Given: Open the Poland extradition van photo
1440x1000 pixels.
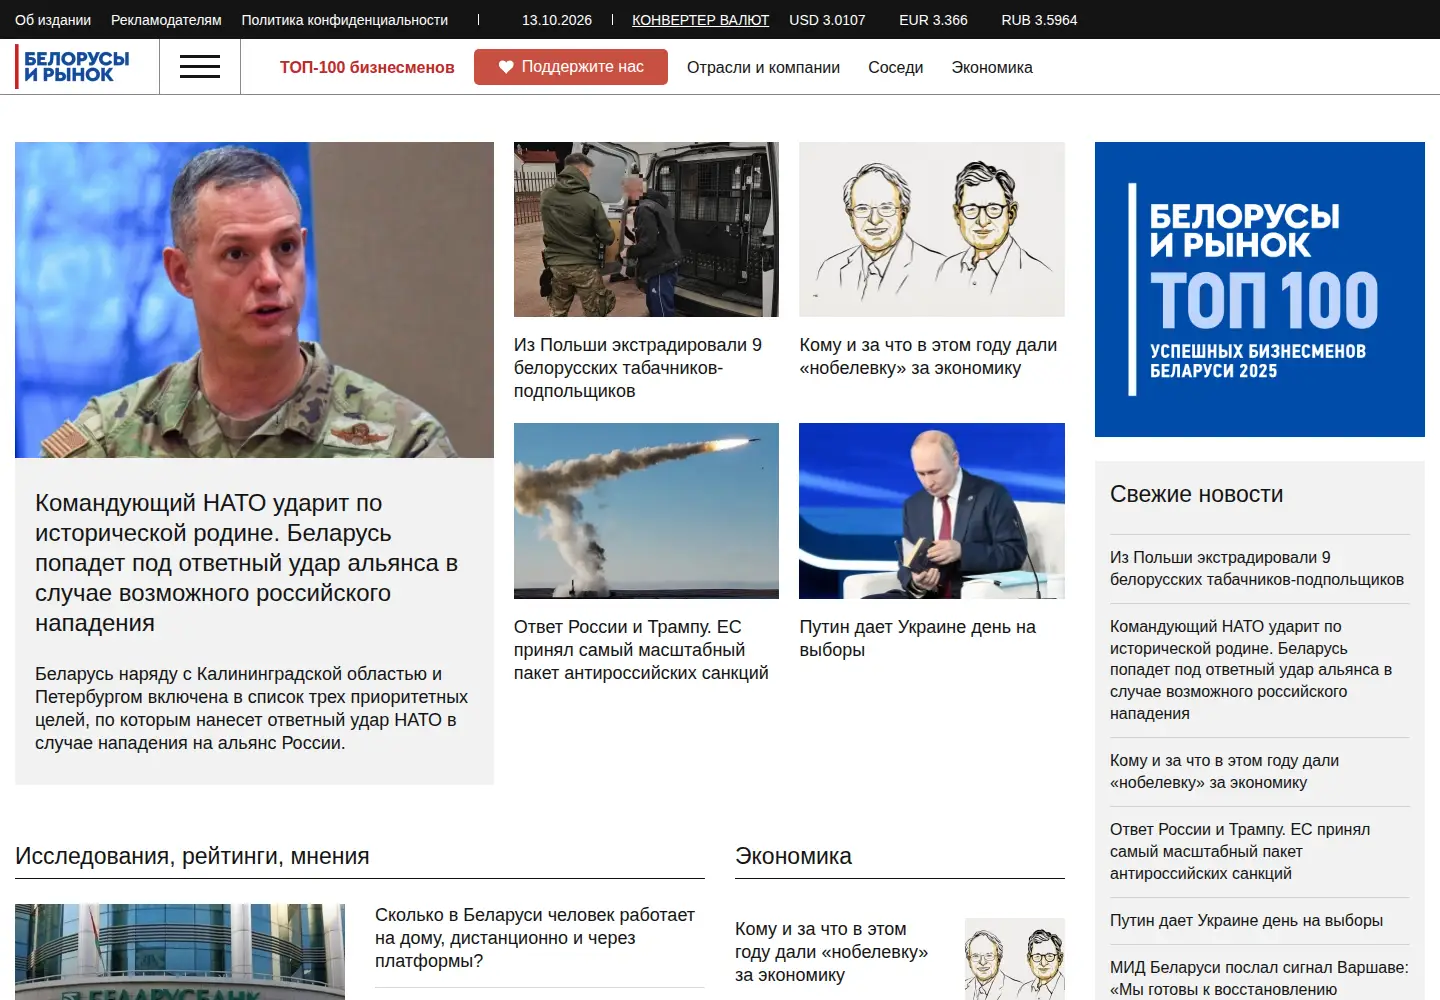Looking at the screenshot, I should tap(646, 229).
